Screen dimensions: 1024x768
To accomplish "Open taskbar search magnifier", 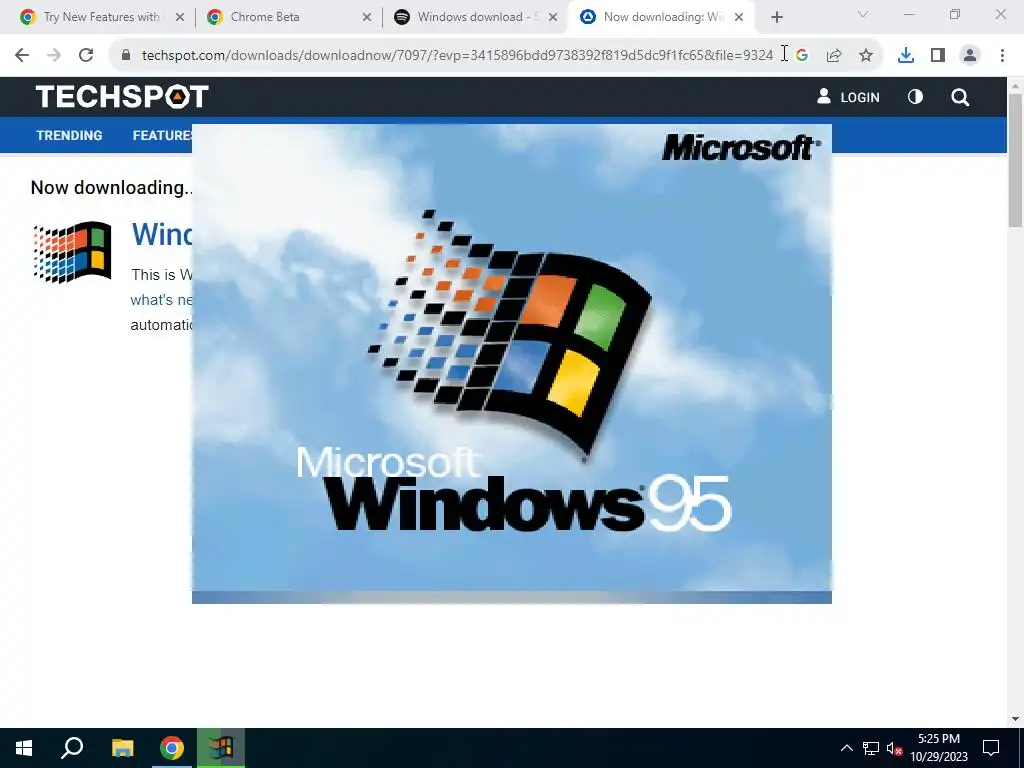I will tap(72, 748).
